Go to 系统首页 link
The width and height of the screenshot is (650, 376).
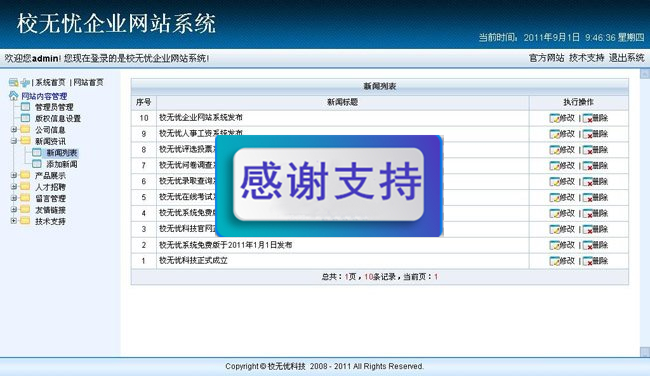[50, 82]
